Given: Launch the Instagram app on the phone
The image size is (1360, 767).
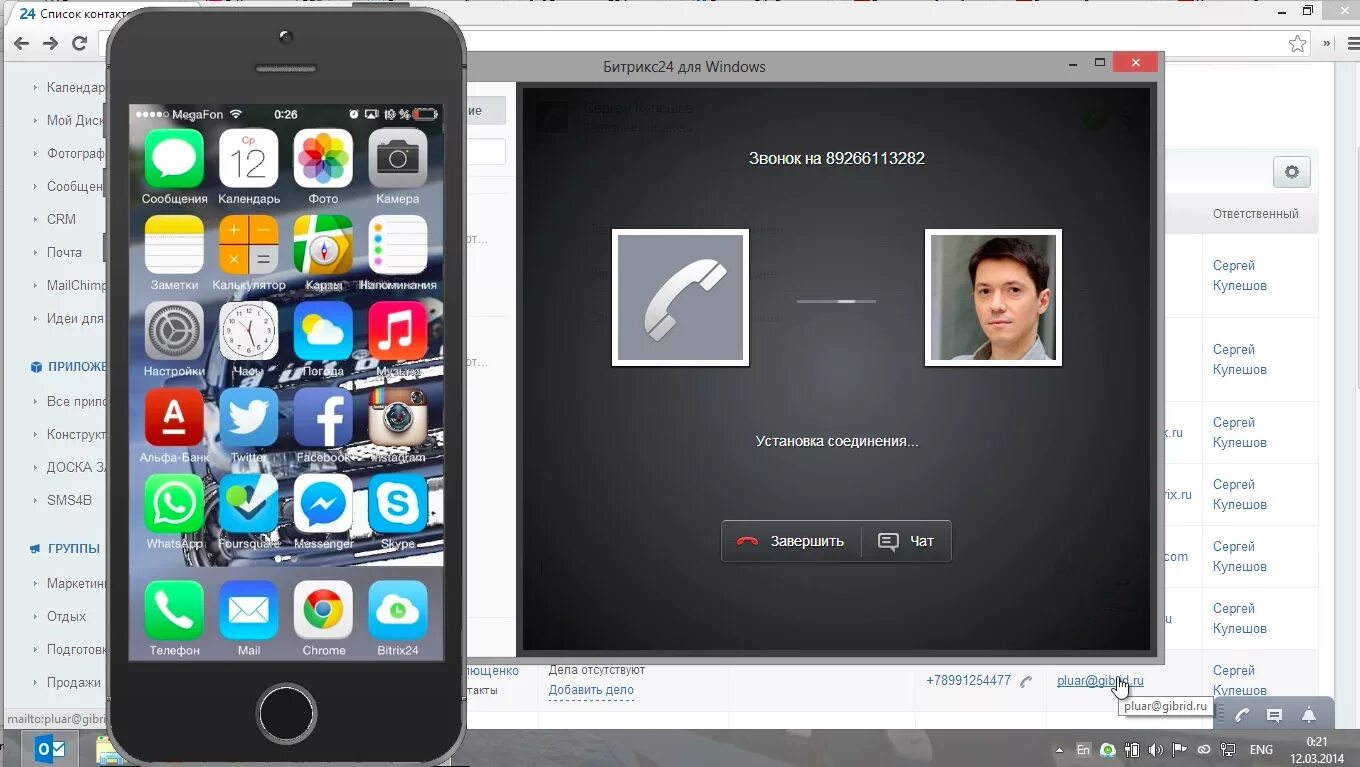Looking at the screenshot, I should pos(397,417).
